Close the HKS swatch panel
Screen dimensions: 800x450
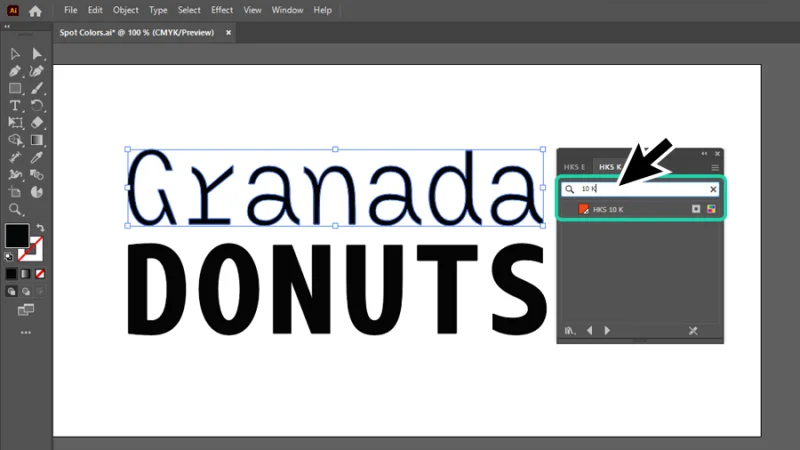(717, 154)
